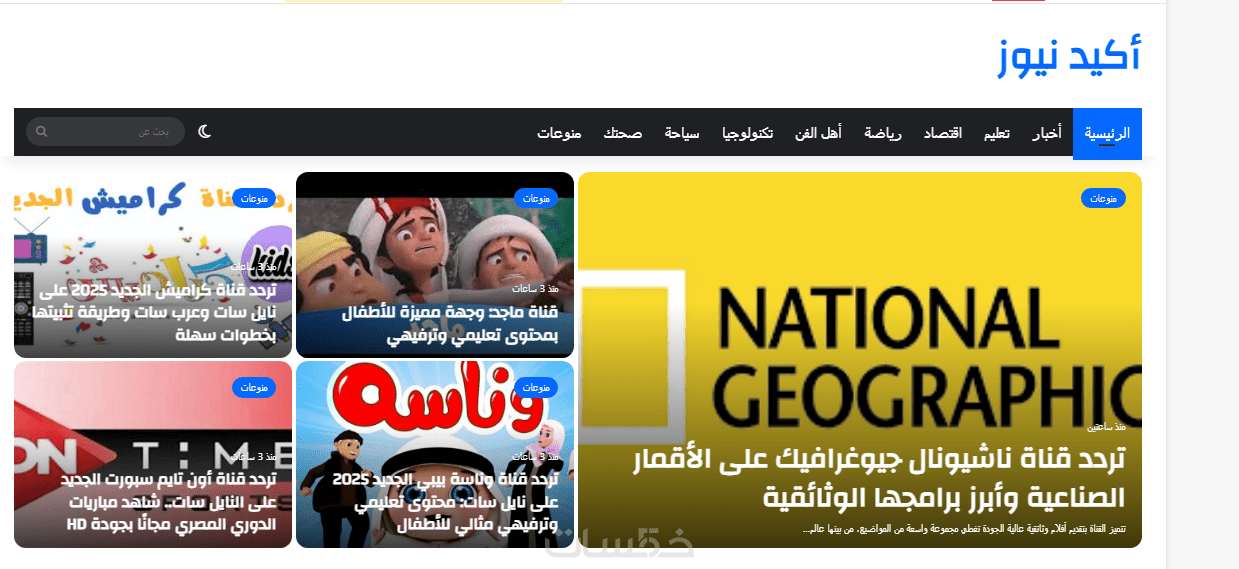Go to the اقتصاد section

(x=942, y=133)
